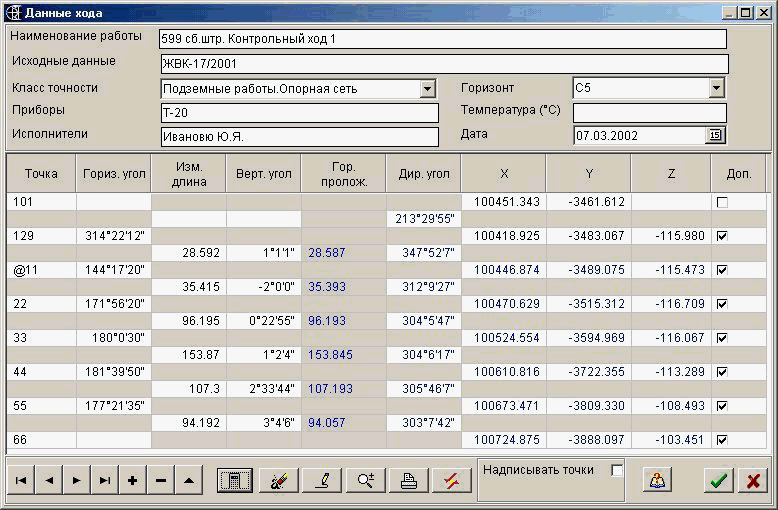Image resolution: width=778 pixels, height=510 pixels.
Task: Select point cell @11
Action: 41,270
